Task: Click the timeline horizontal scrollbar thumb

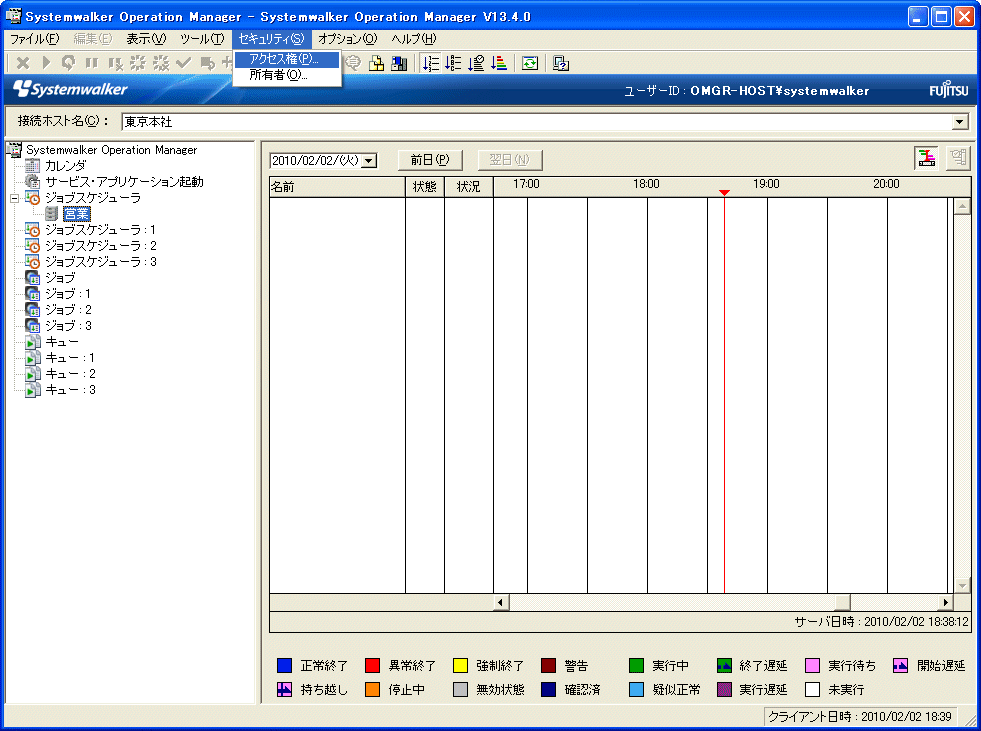Action: click(843, 602)
